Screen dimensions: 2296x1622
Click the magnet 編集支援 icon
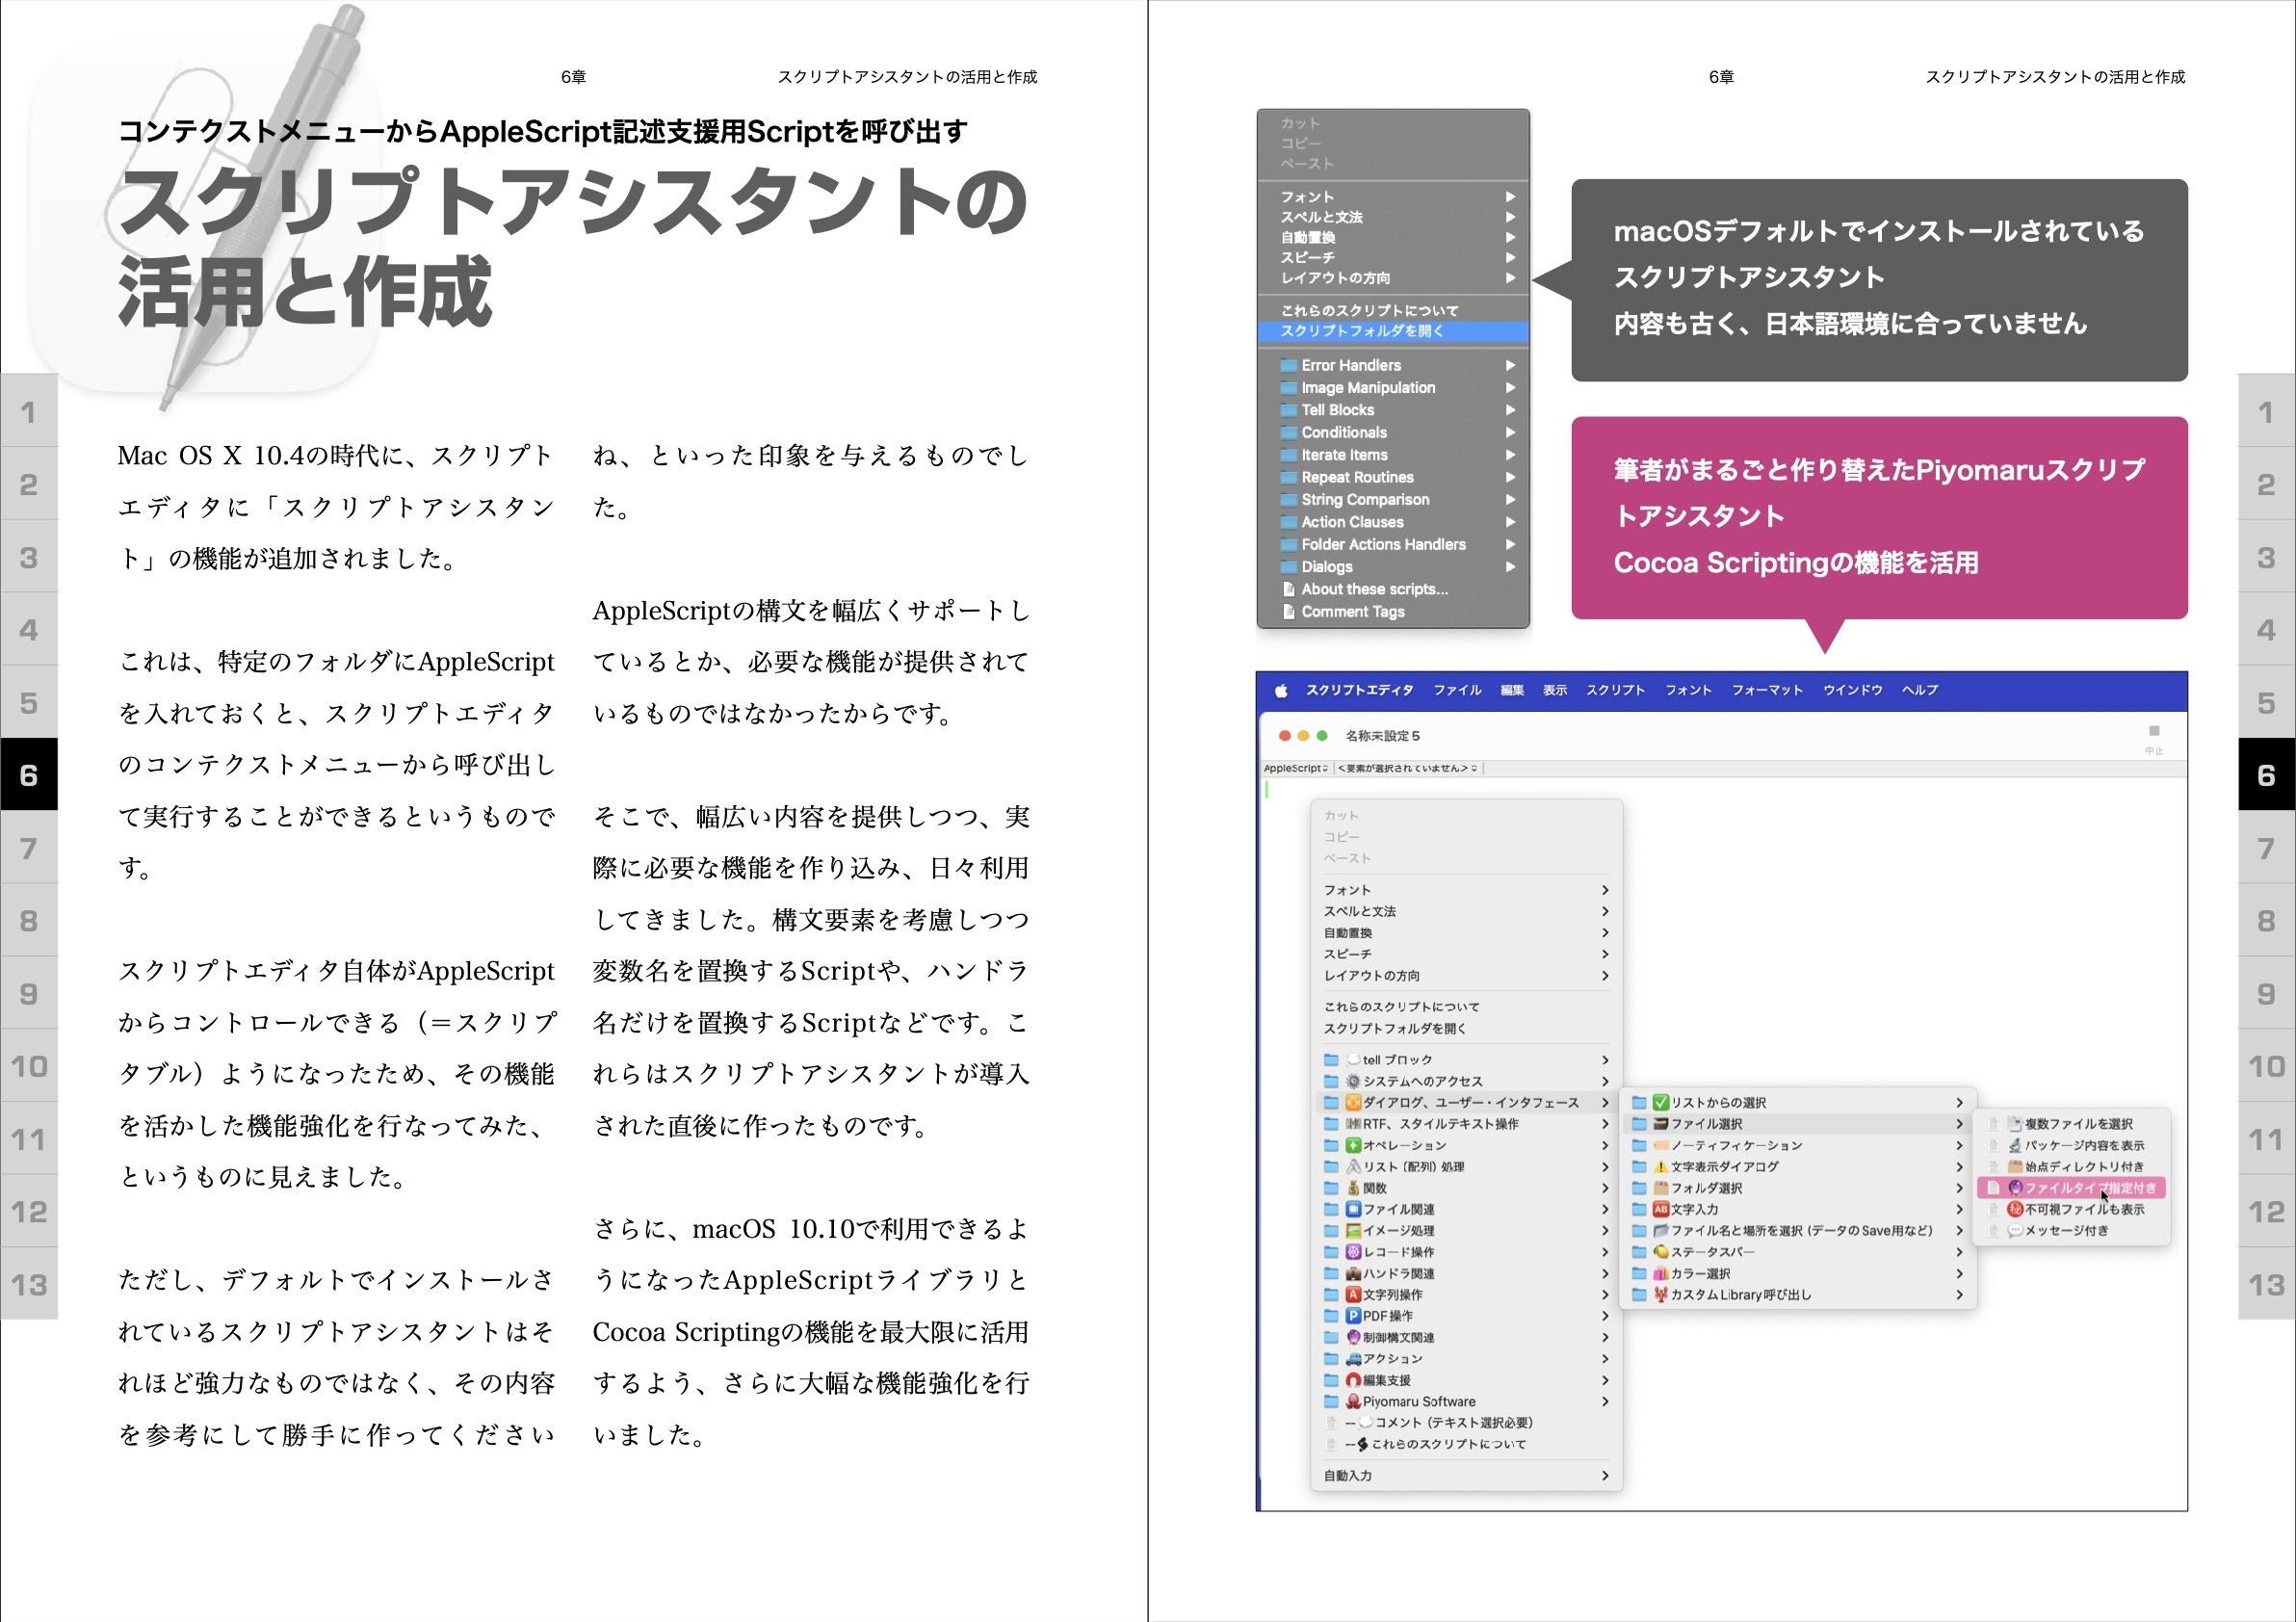click(x=1354, y=1380)
